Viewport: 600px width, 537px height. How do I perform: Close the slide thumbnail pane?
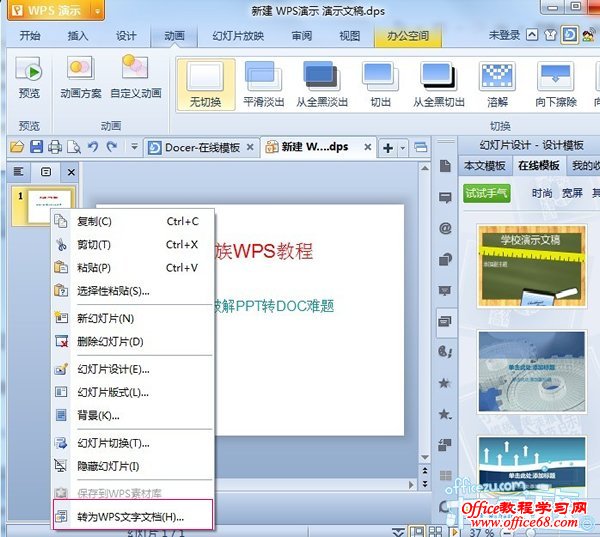point(71,172)
